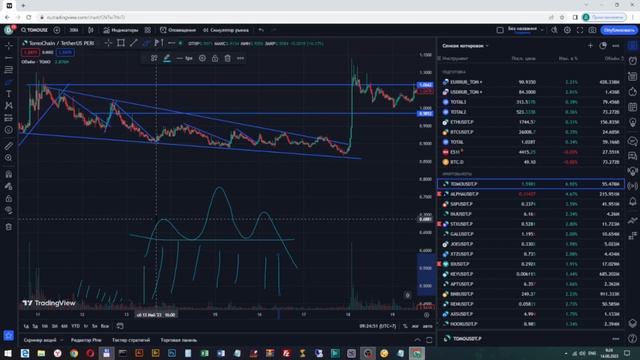Open the quick search icon near settings
The height and width of the screenshot is (360, 640).
pos(554,30)
